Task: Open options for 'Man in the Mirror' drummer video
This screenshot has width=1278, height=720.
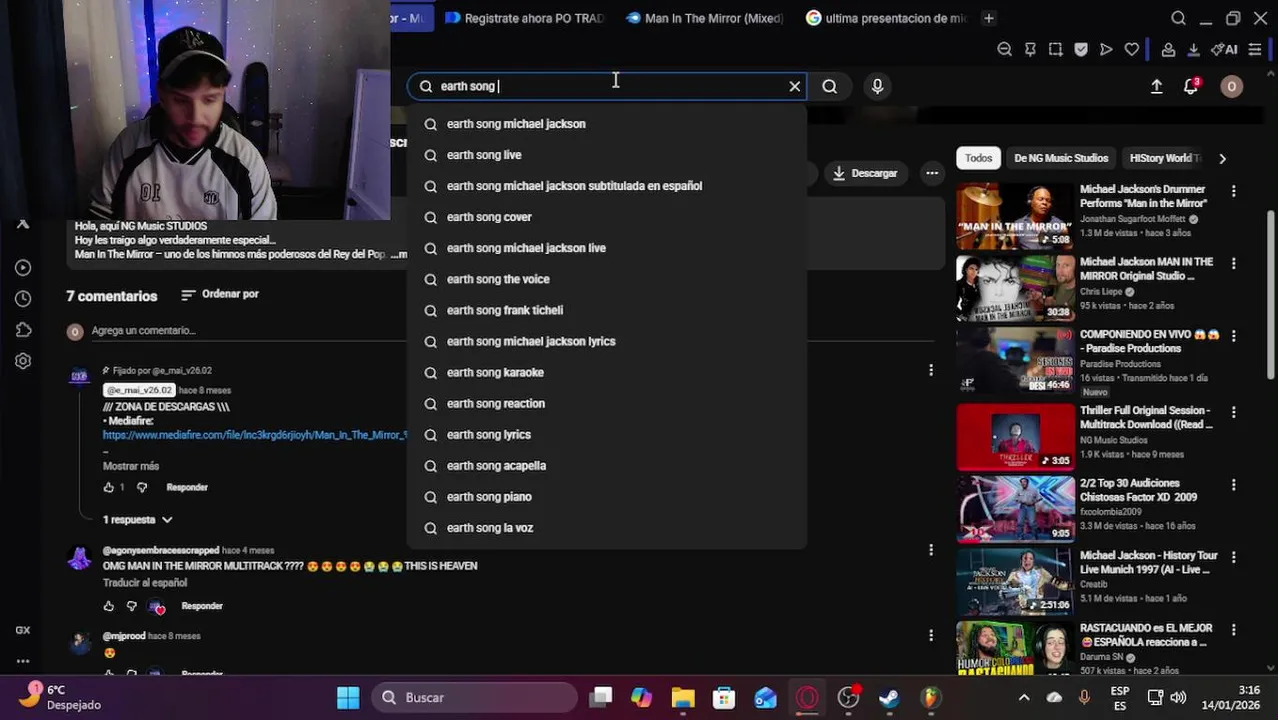Action: point(1233,191)
